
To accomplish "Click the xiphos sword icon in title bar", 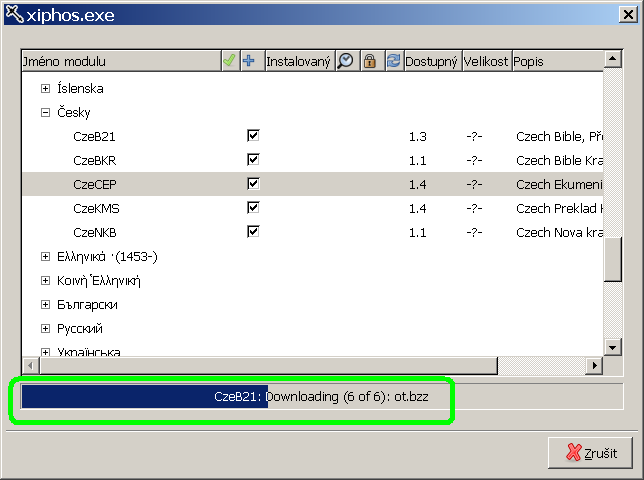I will 13,13.
